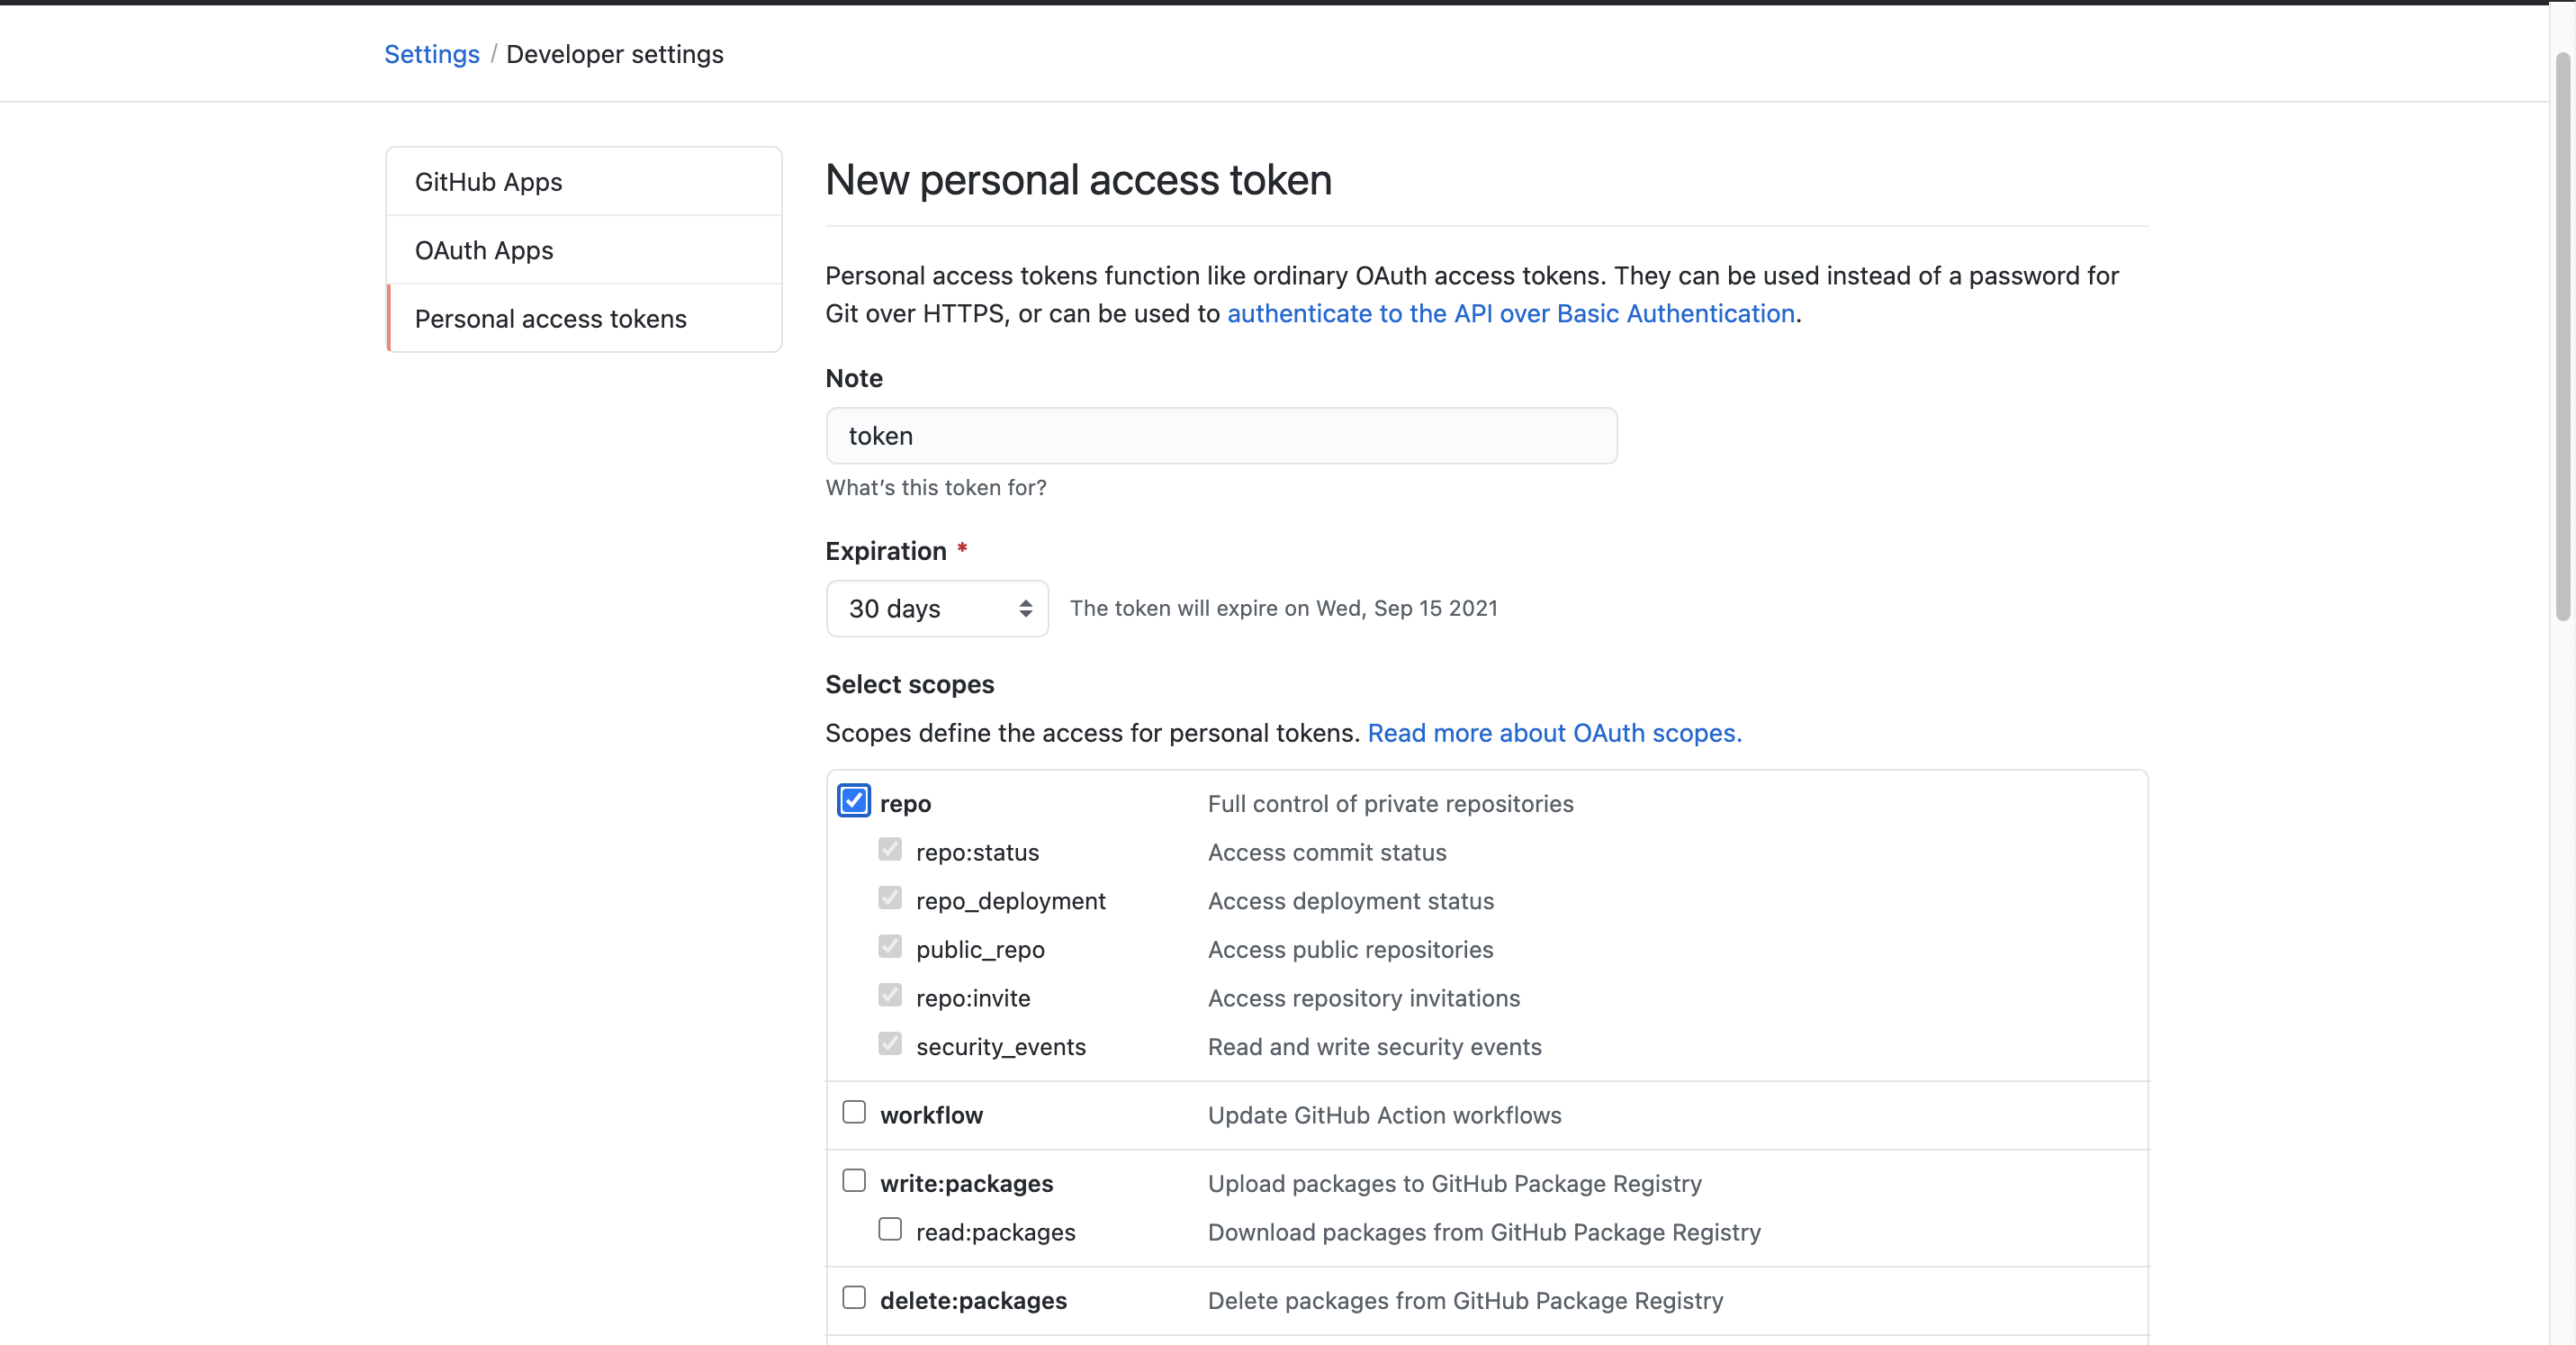This screenshot has width=2576, height=1345.
Task: Select Personal access tokens sidebar item
Action: [584, 318]
